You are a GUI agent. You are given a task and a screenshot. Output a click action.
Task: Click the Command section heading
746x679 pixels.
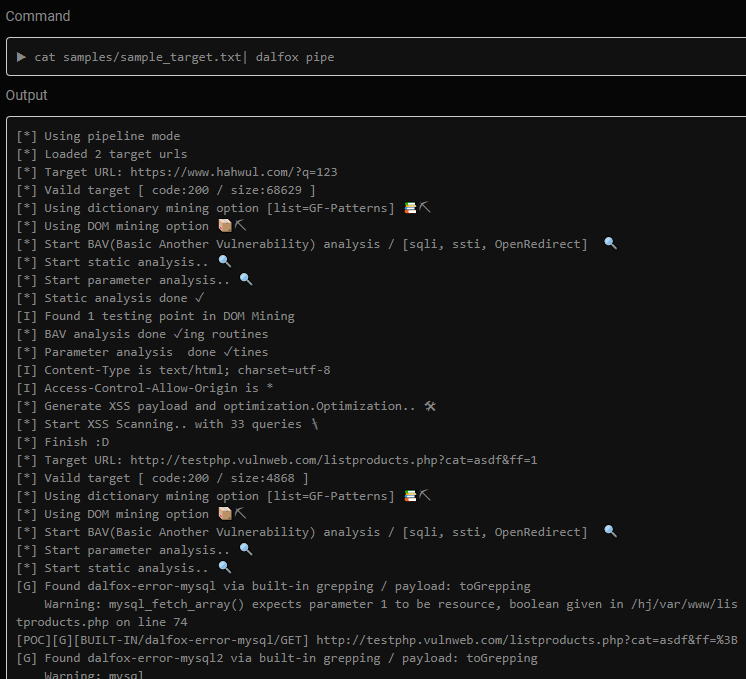(x=38, y=16)
